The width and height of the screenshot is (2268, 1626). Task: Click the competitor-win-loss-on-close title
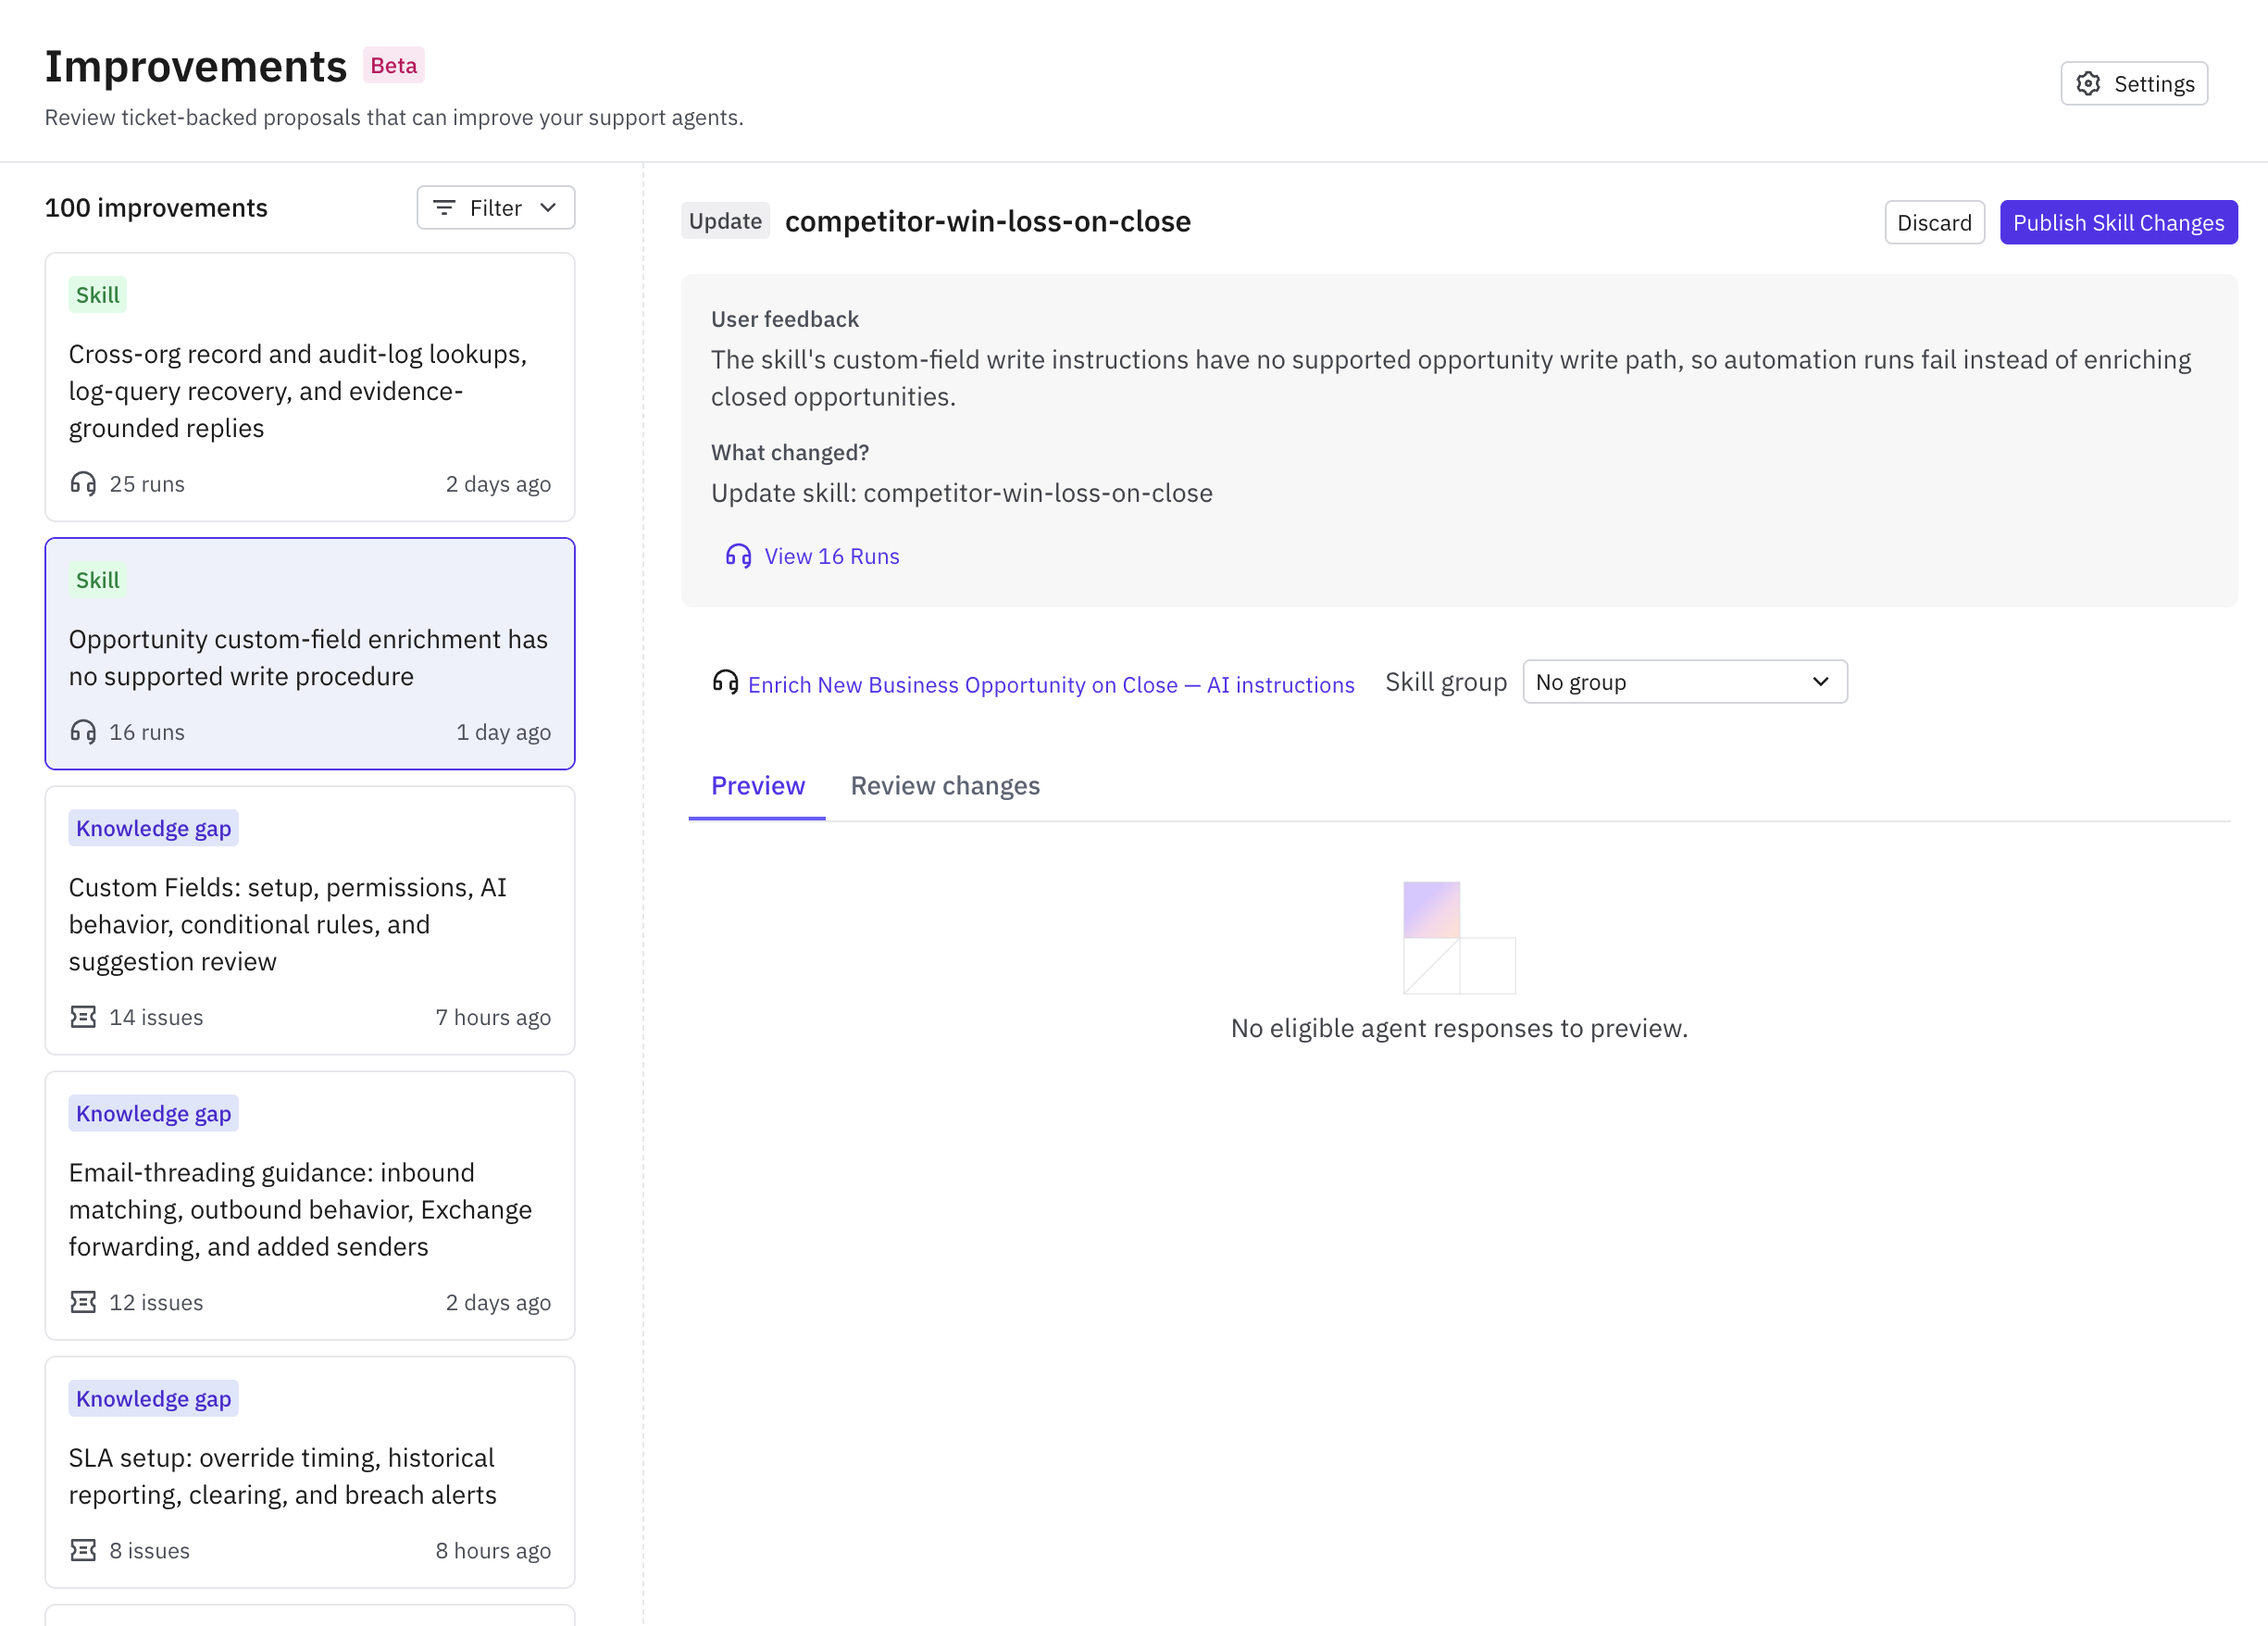tap(987, 221)
